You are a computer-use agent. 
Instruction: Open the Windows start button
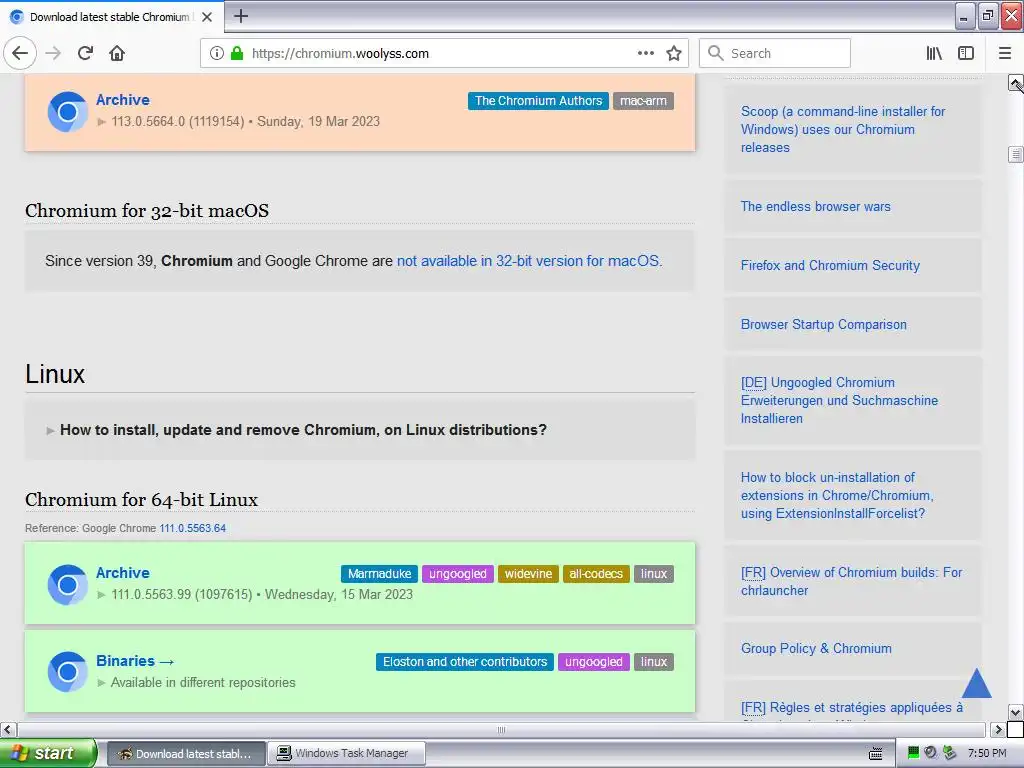(47, 753)
